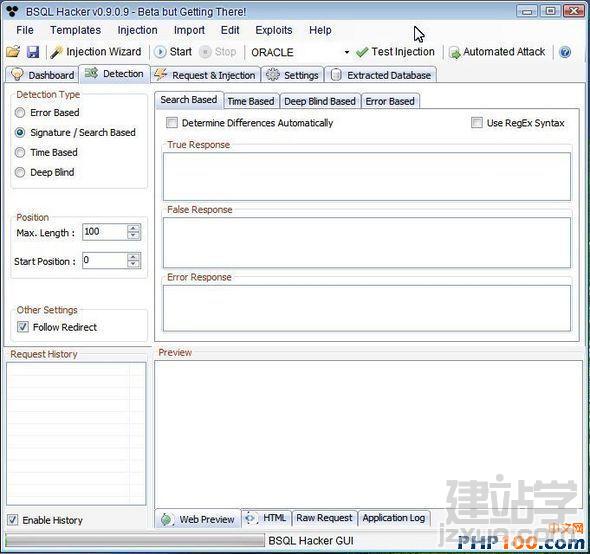The height and width of the screenshot is (554, 590).
Task: Start Automated Attack
Action: [497, 52]
